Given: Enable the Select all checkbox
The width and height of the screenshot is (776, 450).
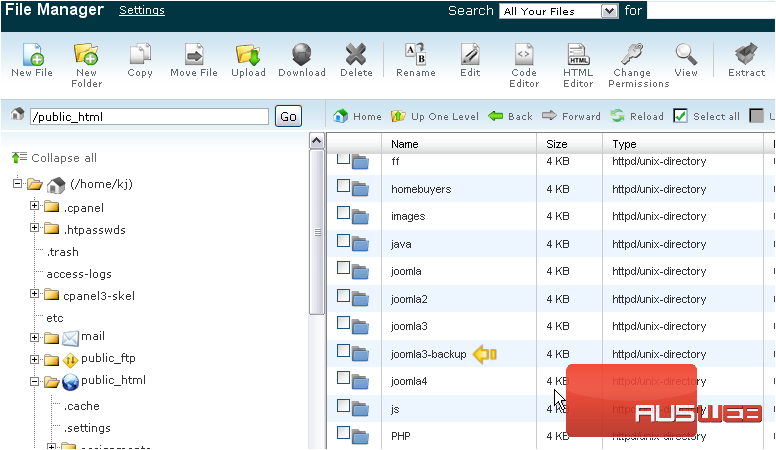Looking at the screenshot, I should pos(681,116).
